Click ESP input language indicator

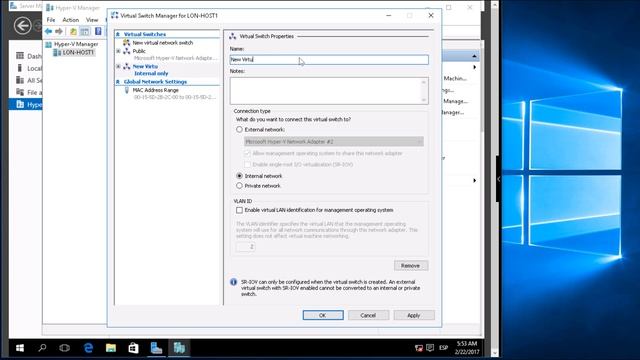pos(444,348)
